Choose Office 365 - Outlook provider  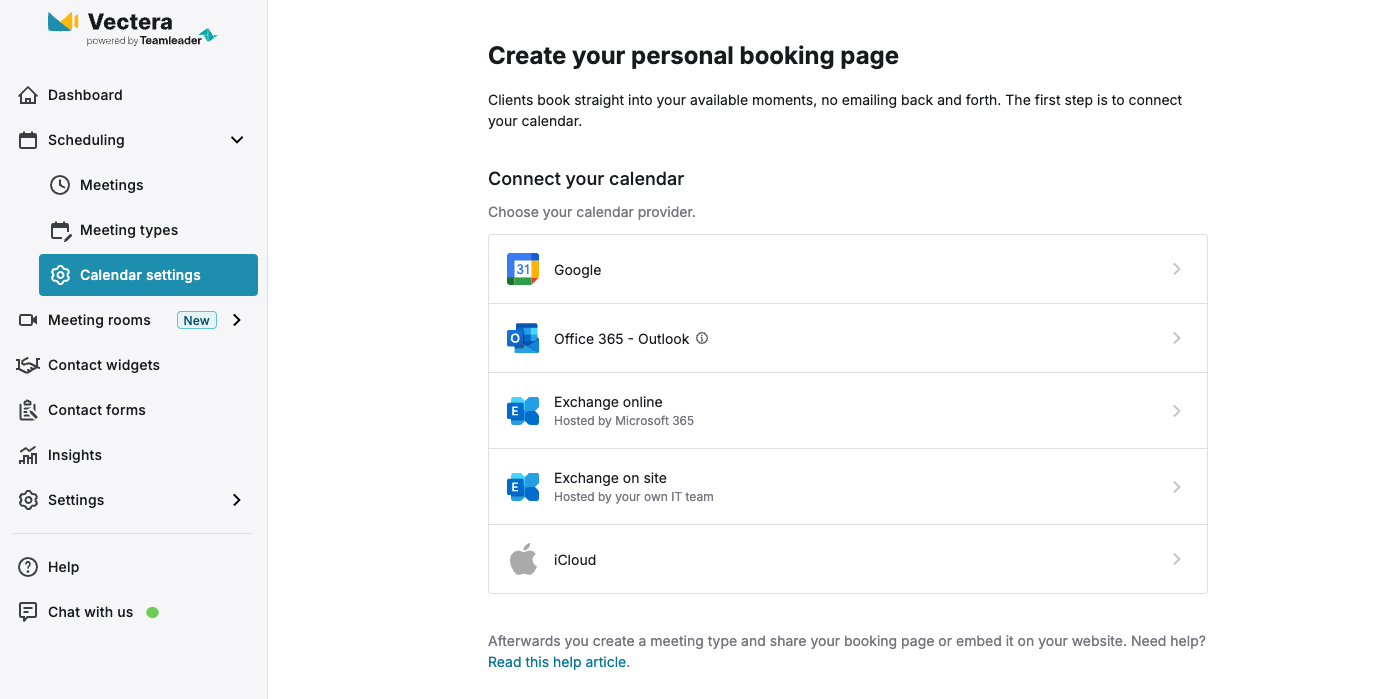(848, 338)
